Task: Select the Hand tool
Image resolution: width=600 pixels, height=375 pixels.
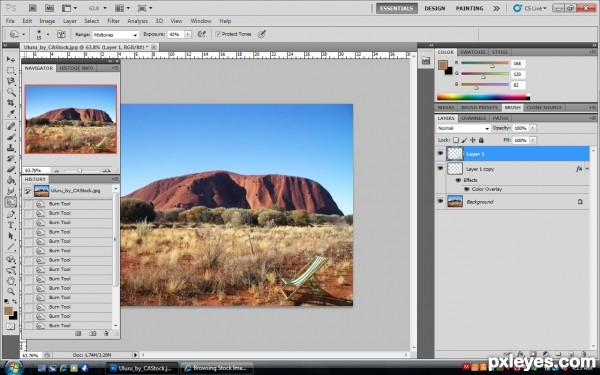Action: tap(11, 281)
